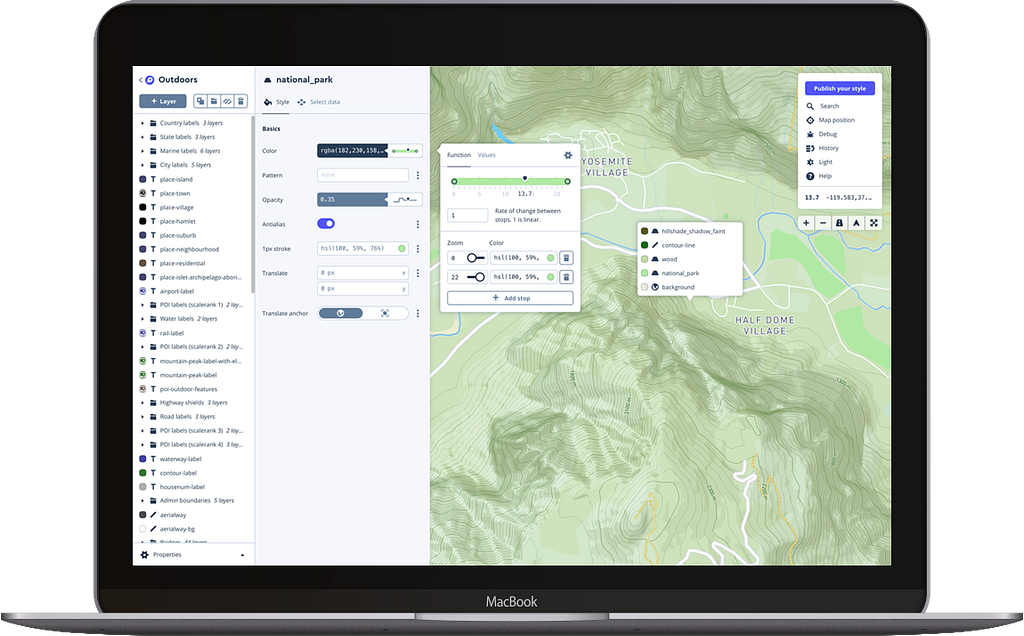Zoom out the map with minus button
This screenshot has width=1024, height=636.
pos(823,223)
